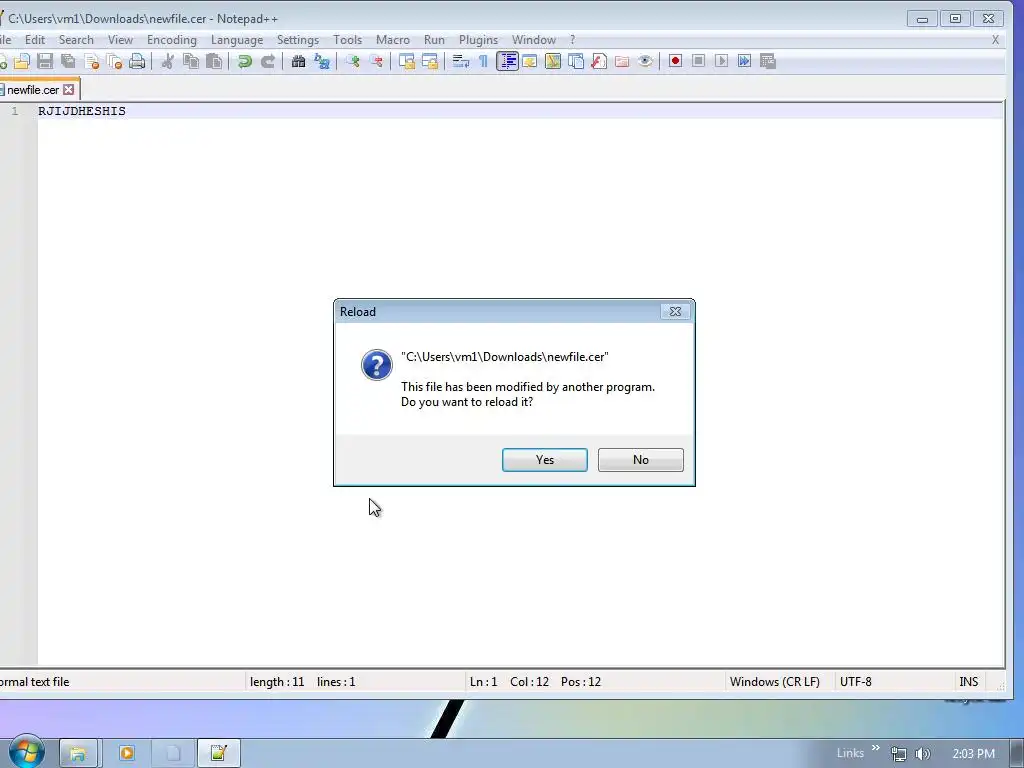Open Windows Media Player taskbar icon
The width and height of the screenshot is (1024, 768).
(x=127, y=754)
